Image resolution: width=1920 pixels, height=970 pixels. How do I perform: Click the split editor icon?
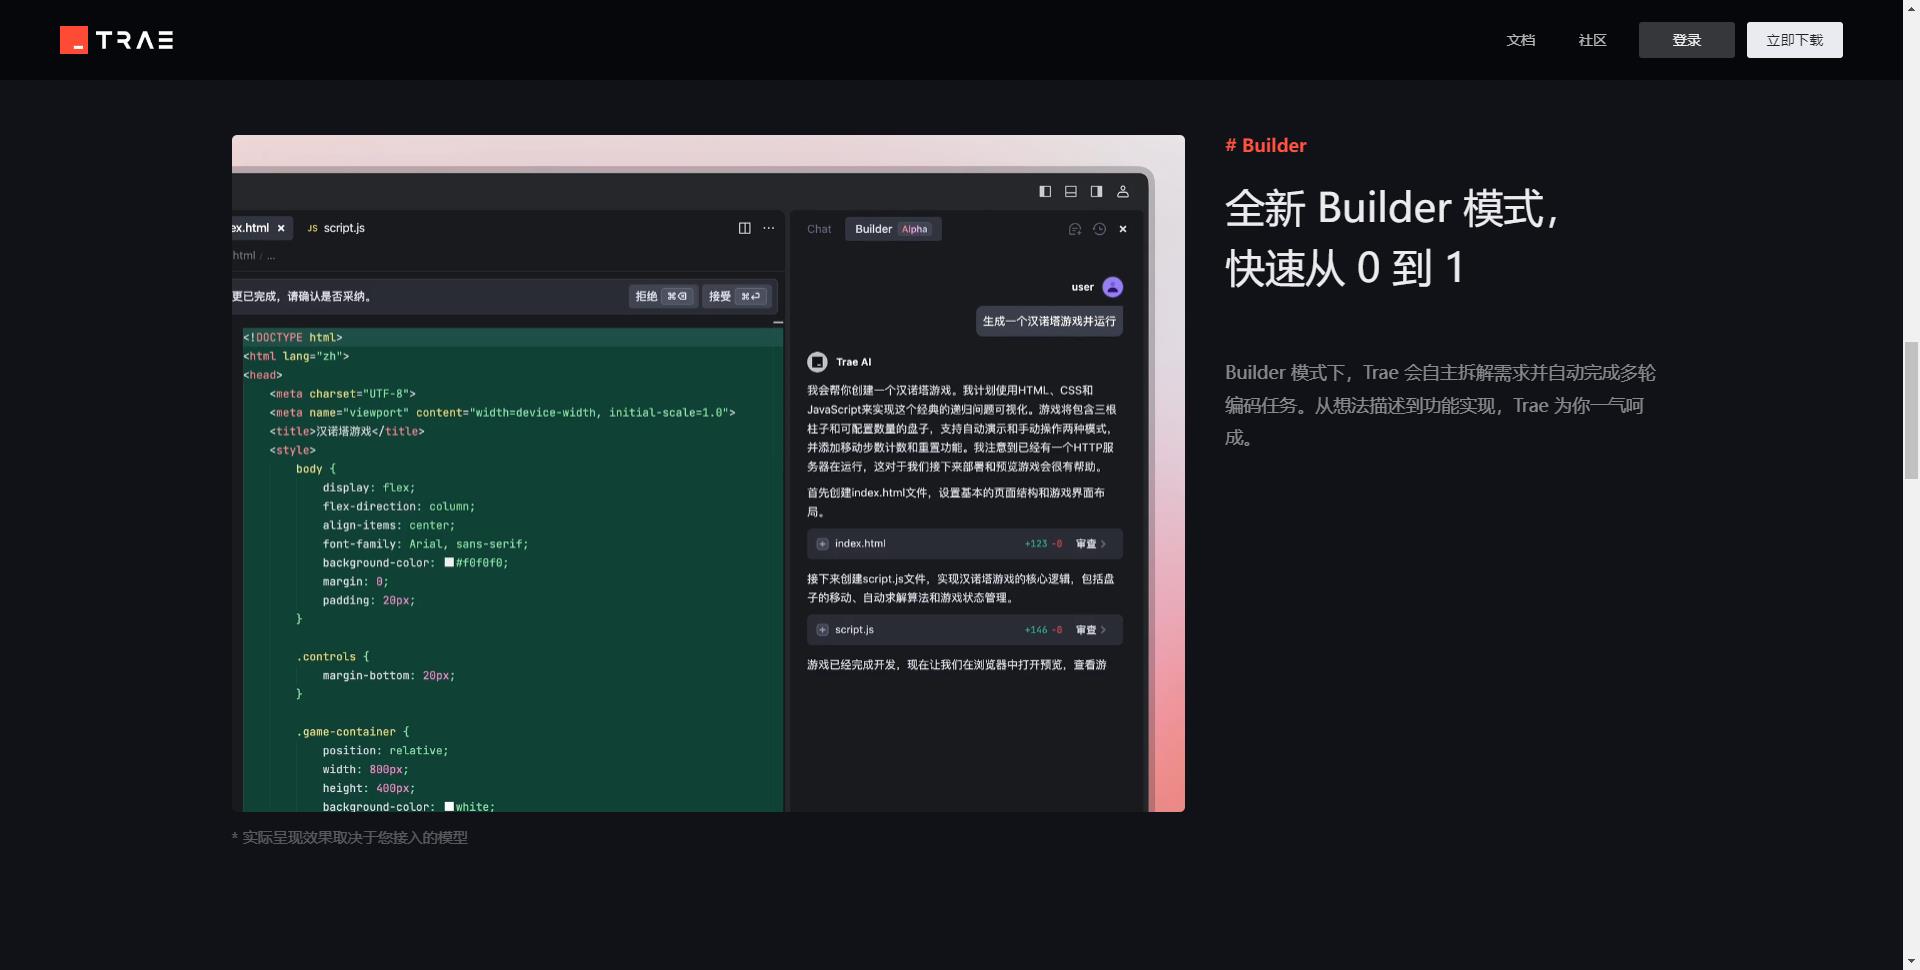(x=744, y=228)
